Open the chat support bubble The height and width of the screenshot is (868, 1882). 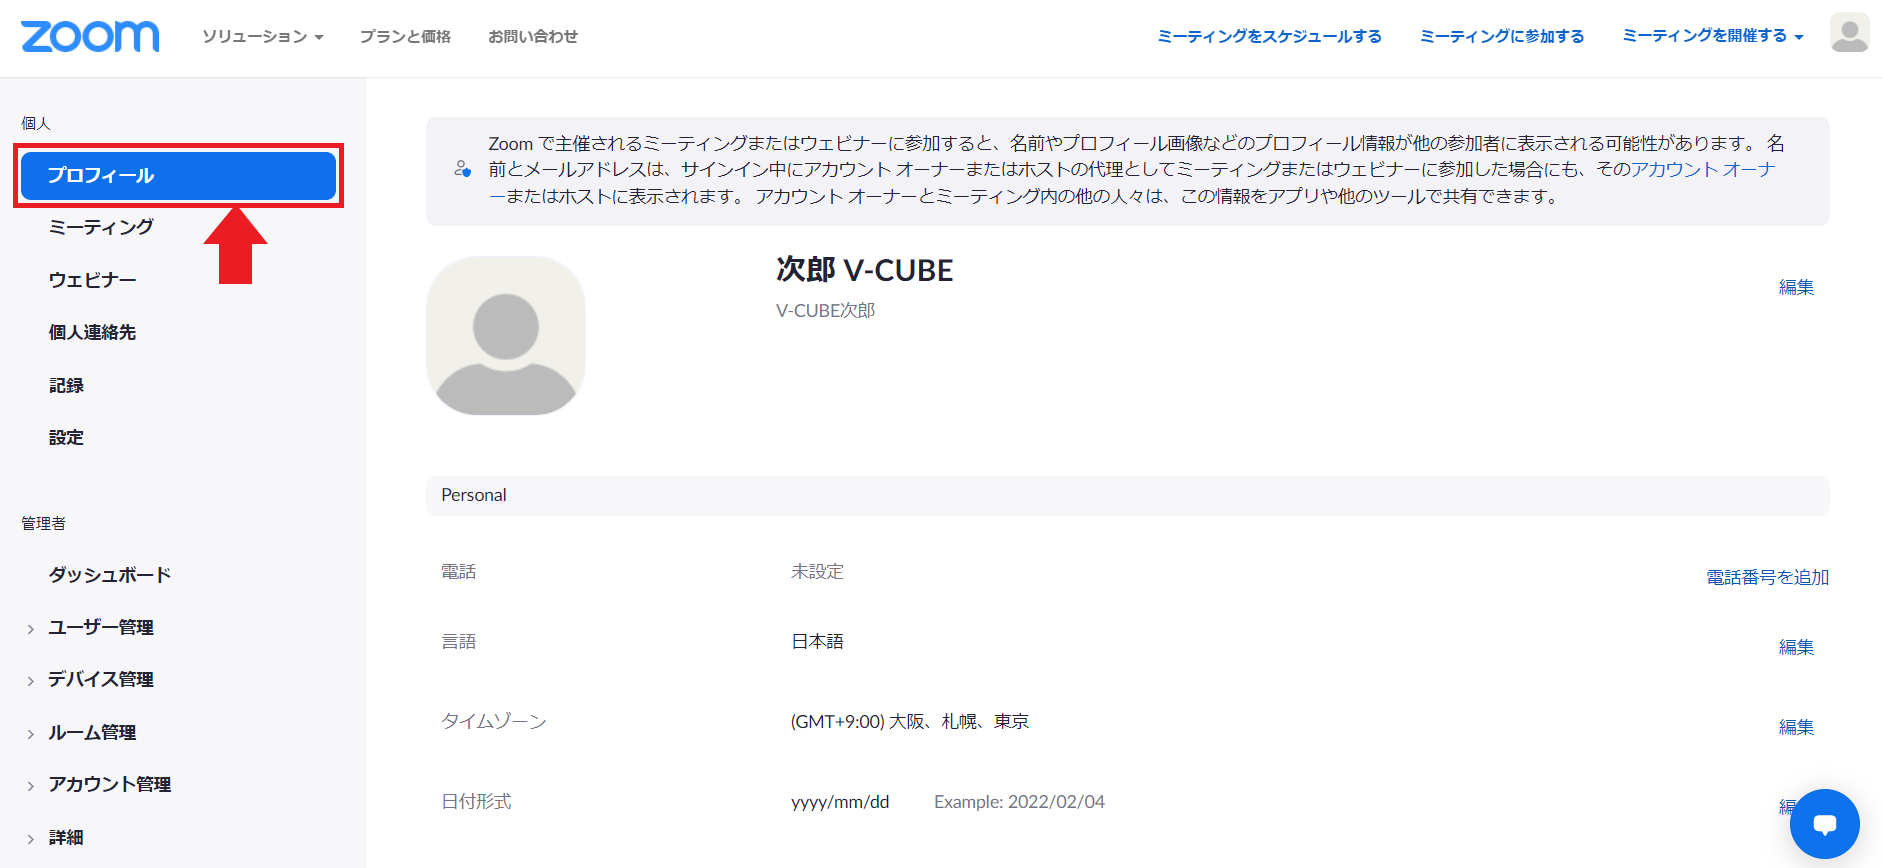pyautogui.click(x=1824, y=824)
